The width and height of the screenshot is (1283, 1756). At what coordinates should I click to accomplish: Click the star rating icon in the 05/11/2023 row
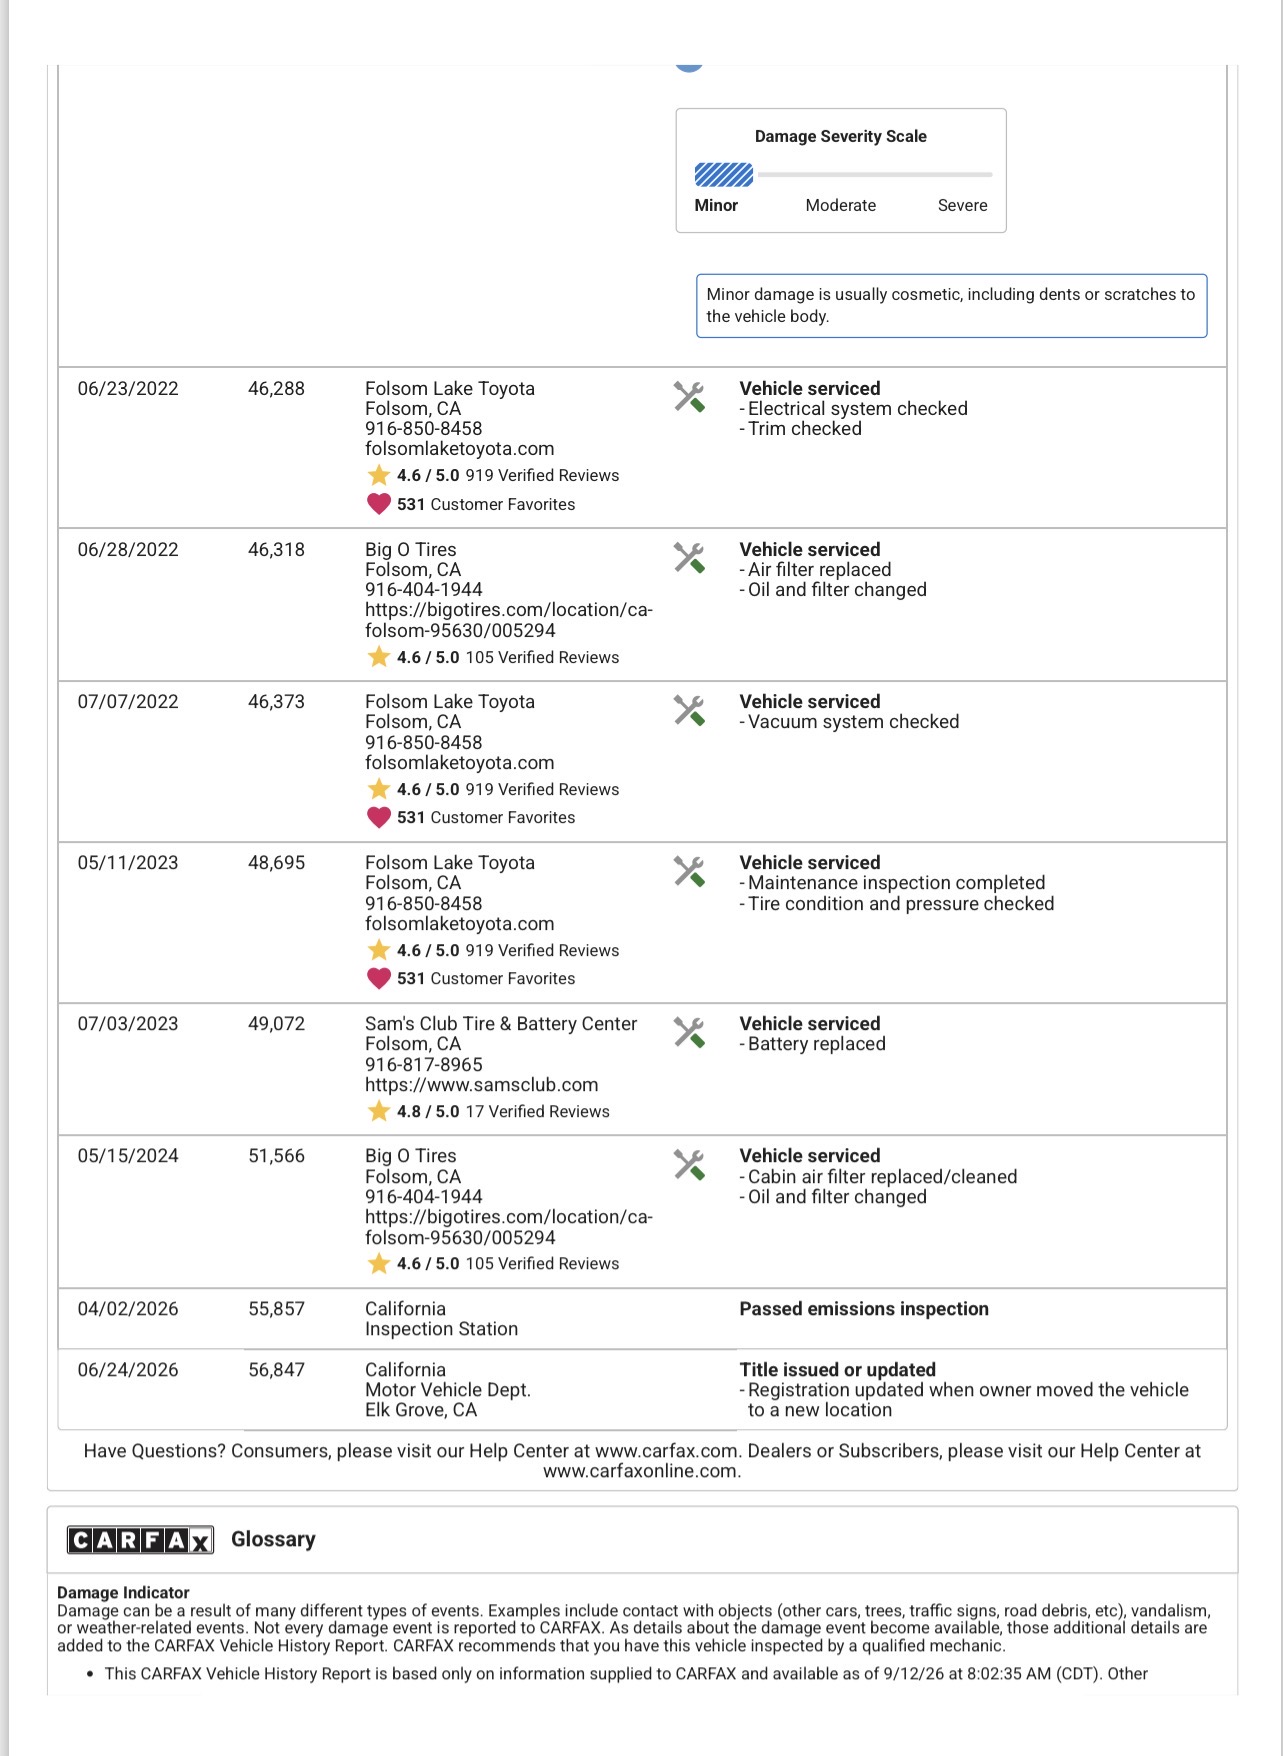(x=379, y=950)
